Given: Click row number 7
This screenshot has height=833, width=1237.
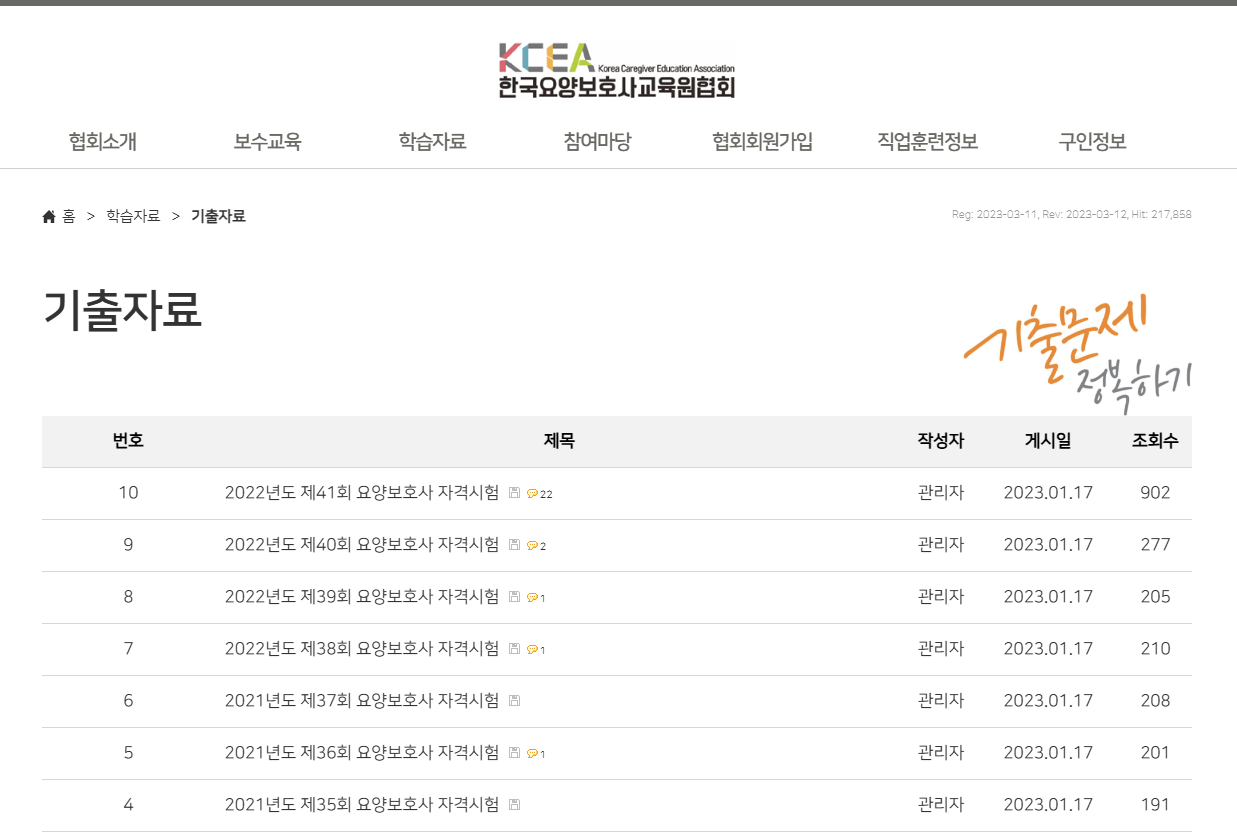Looking at the screenshot, I should click(128, 648).
